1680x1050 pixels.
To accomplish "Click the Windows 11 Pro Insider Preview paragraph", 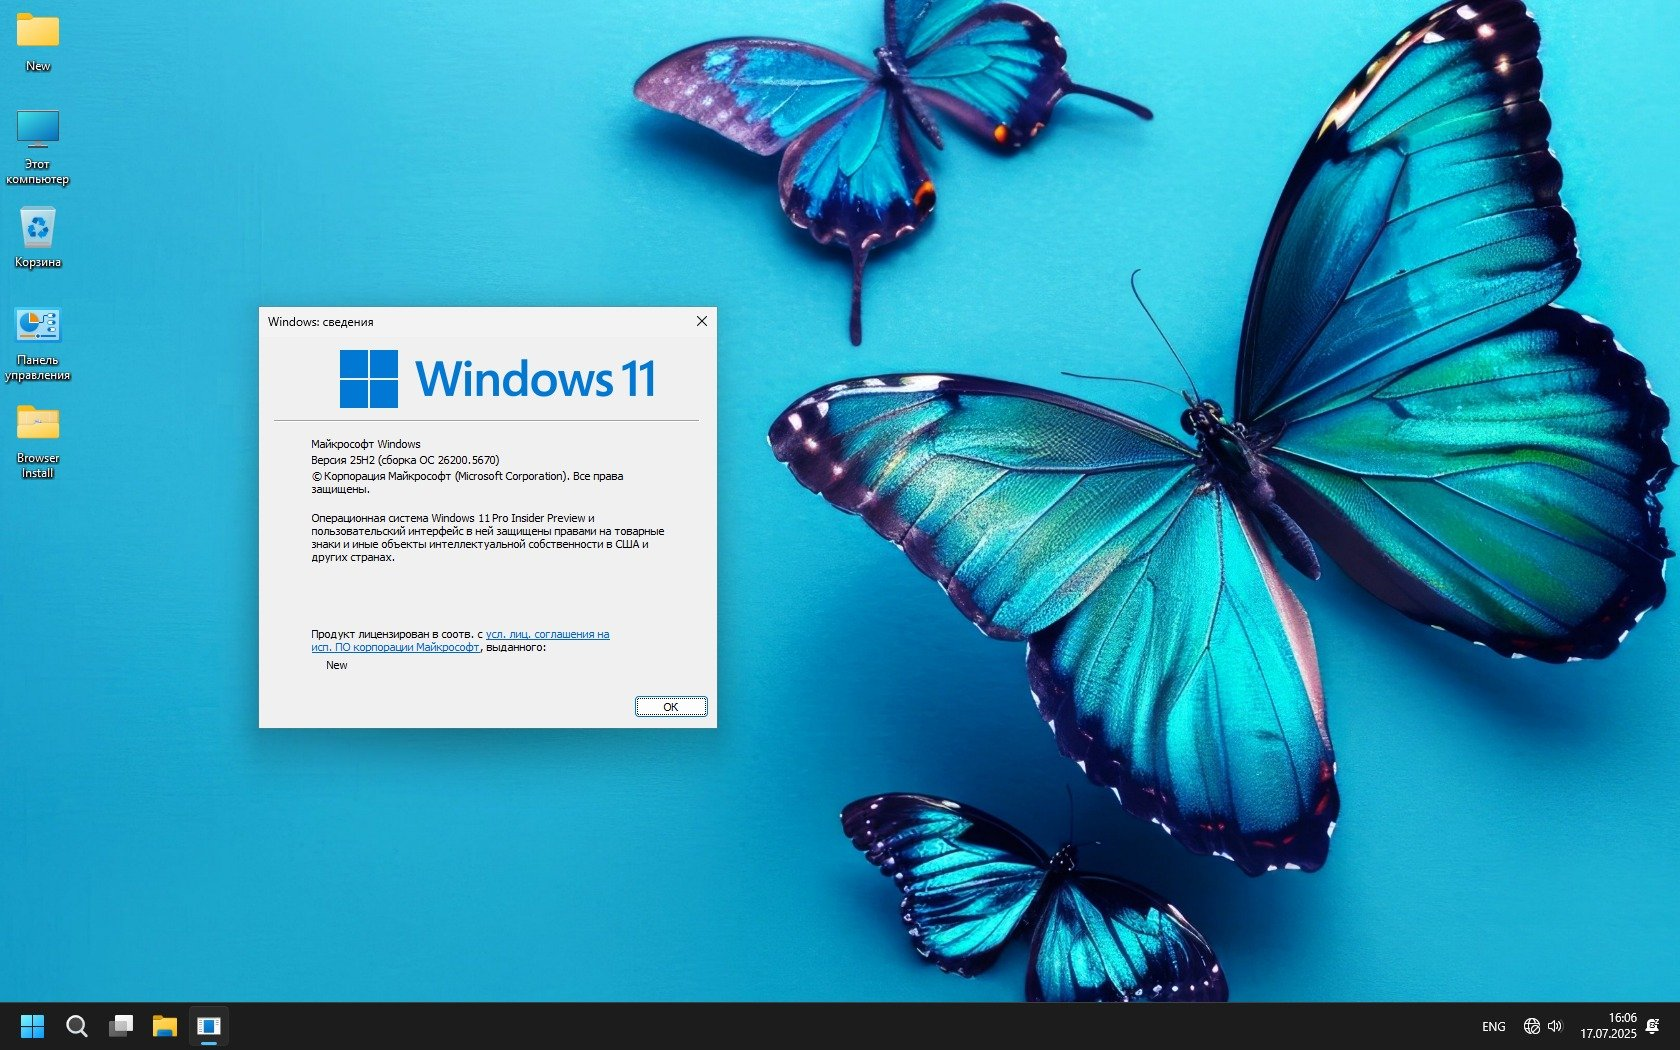I will (487, 538).
